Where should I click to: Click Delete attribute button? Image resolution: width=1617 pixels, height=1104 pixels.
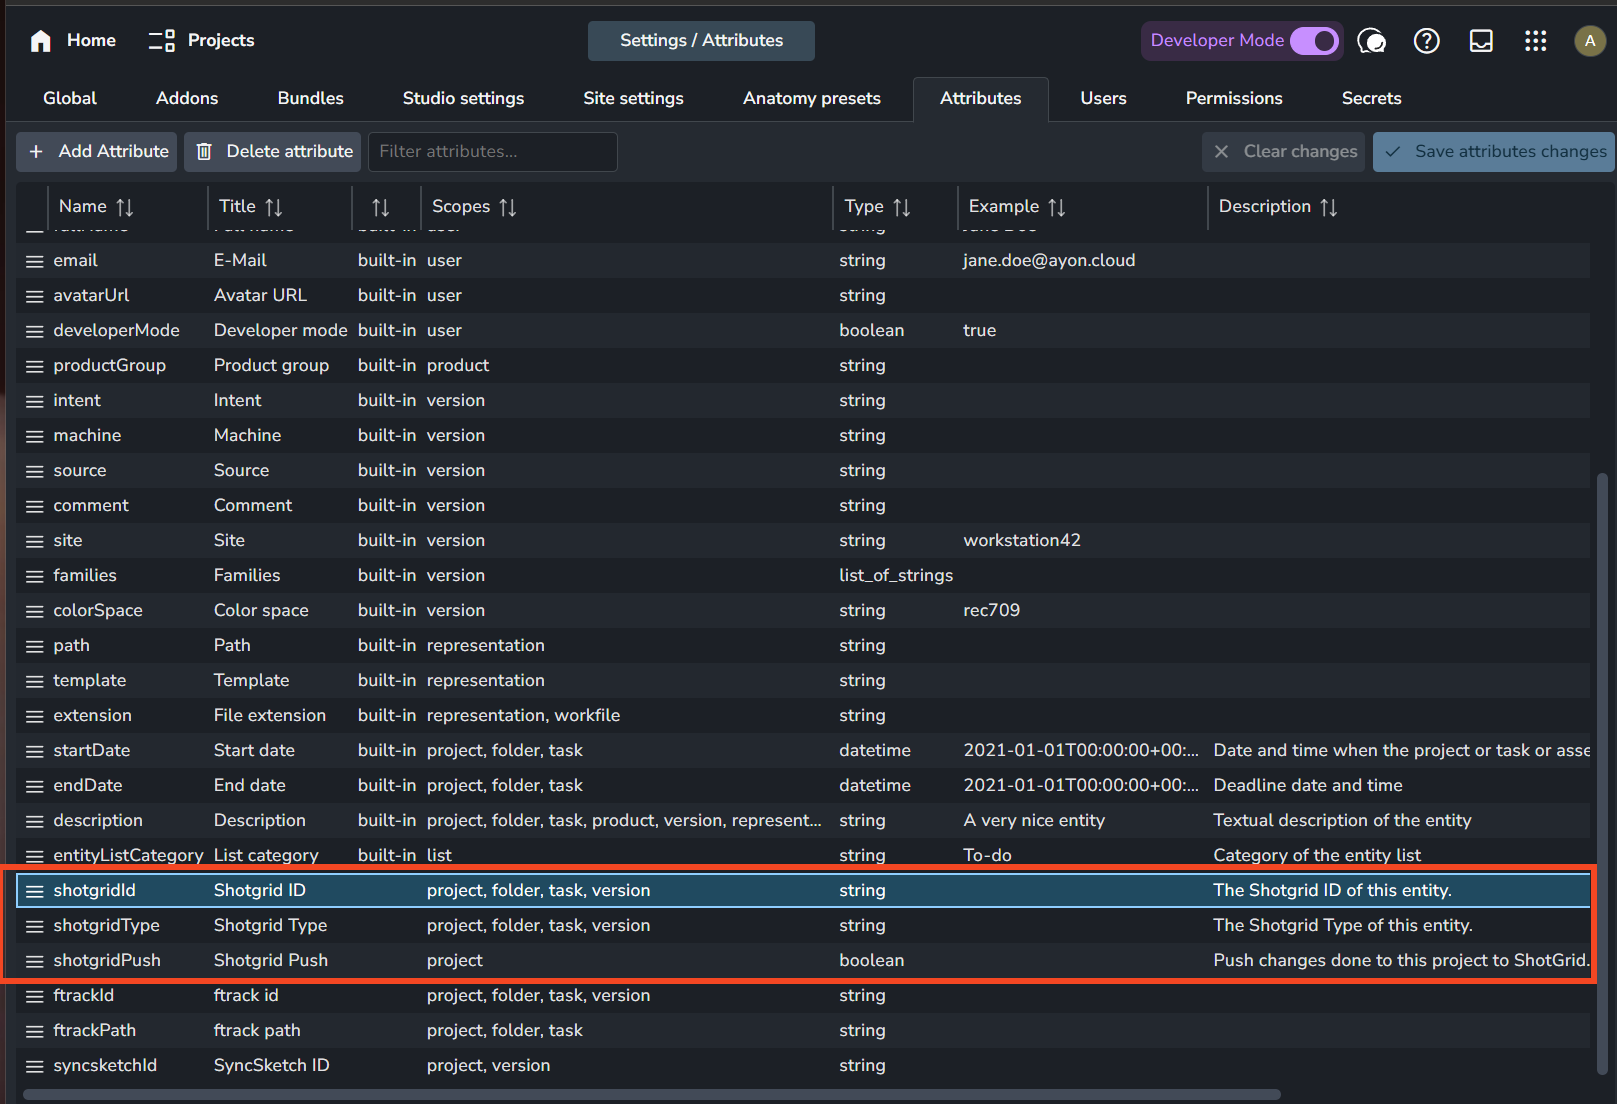tap(273, 152)
